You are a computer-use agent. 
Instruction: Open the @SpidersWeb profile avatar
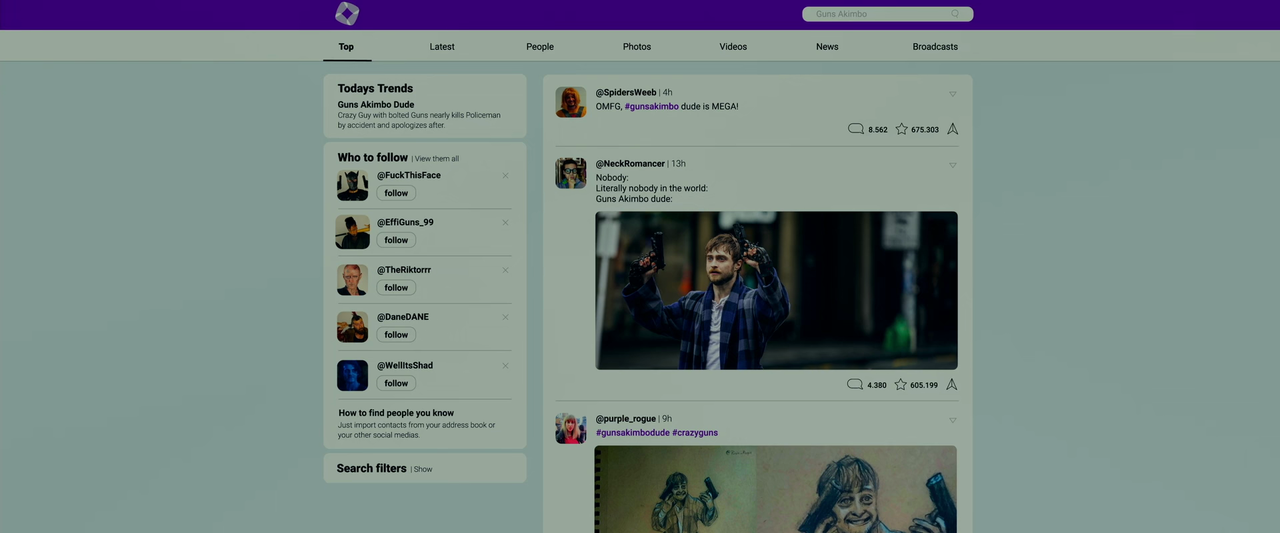[571, 102]
